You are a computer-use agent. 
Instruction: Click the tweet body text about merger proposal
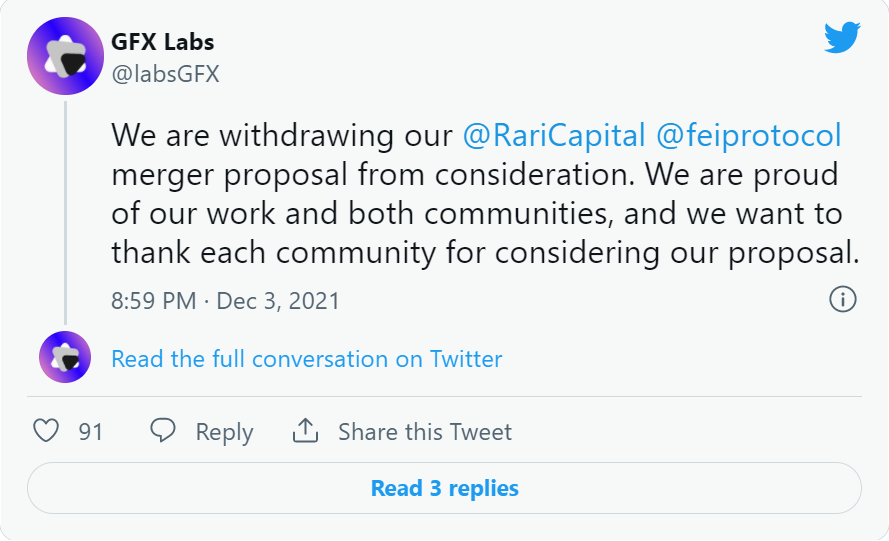pos(485,193)
